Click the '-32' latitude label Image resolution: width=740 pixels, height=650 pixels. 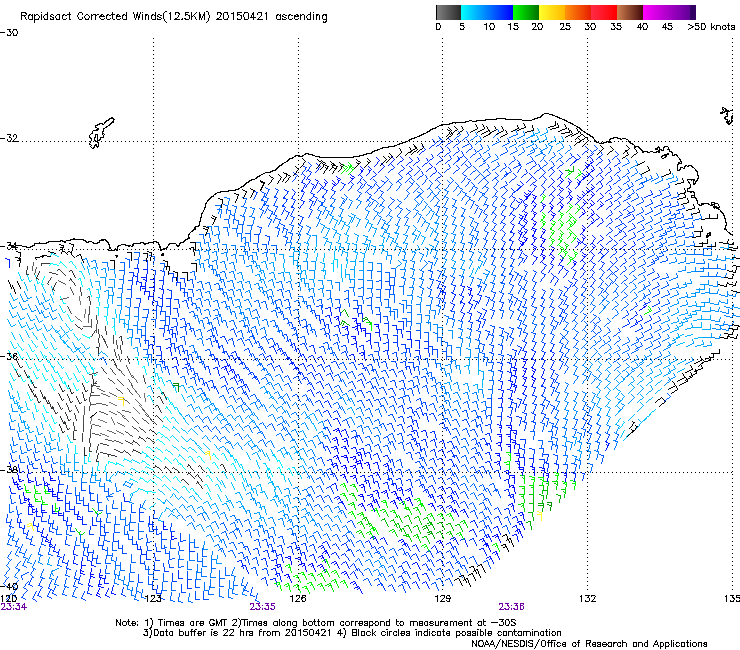[x=9, y=138]
